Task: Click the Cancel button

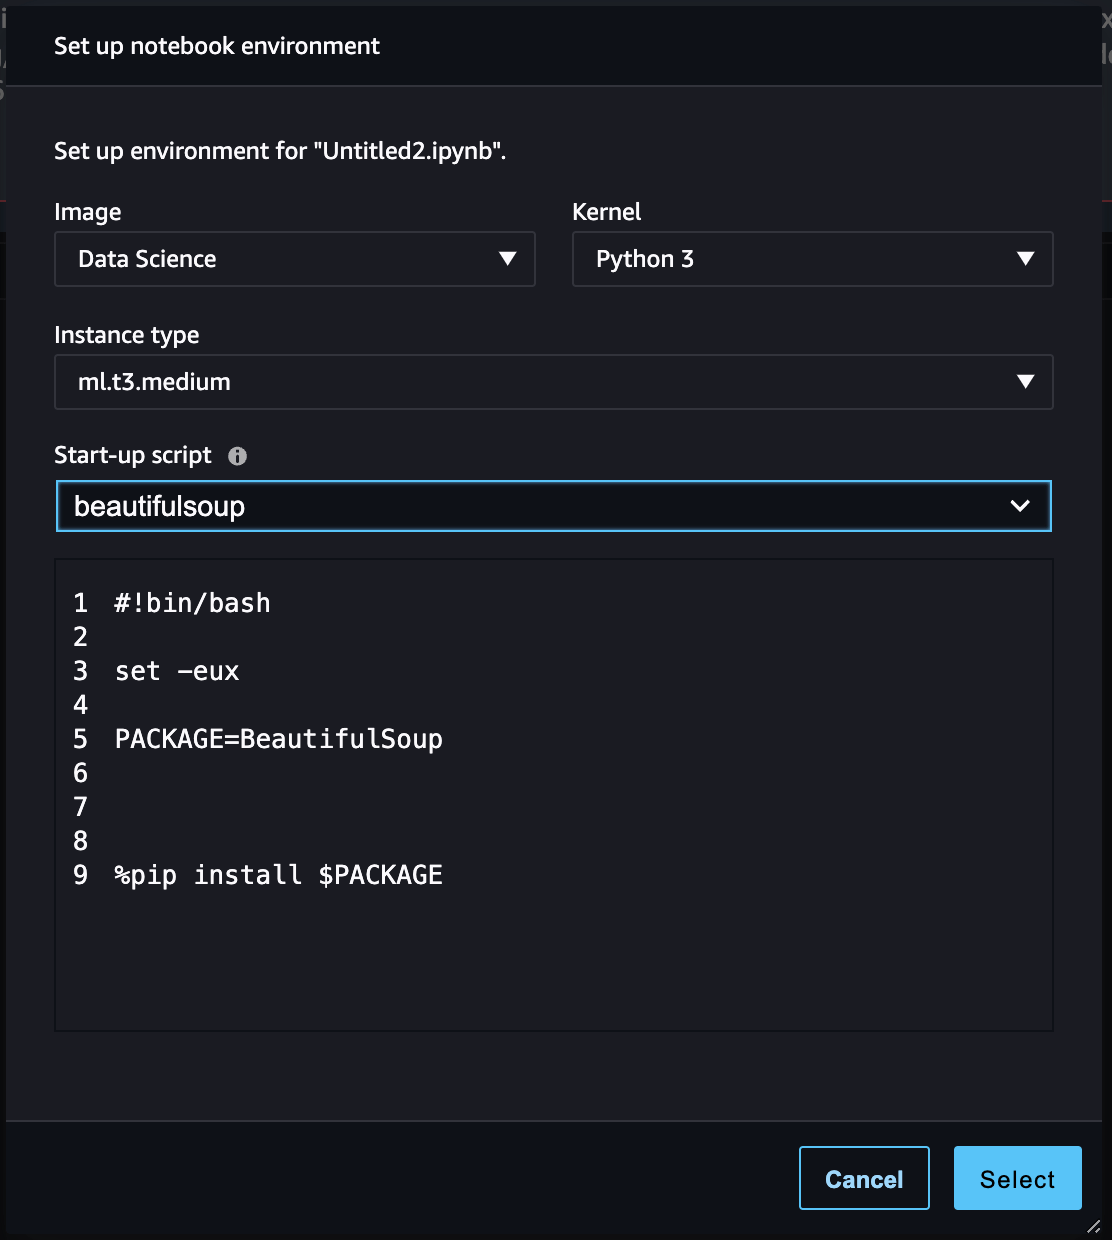Action: (x=863, y=1178)
